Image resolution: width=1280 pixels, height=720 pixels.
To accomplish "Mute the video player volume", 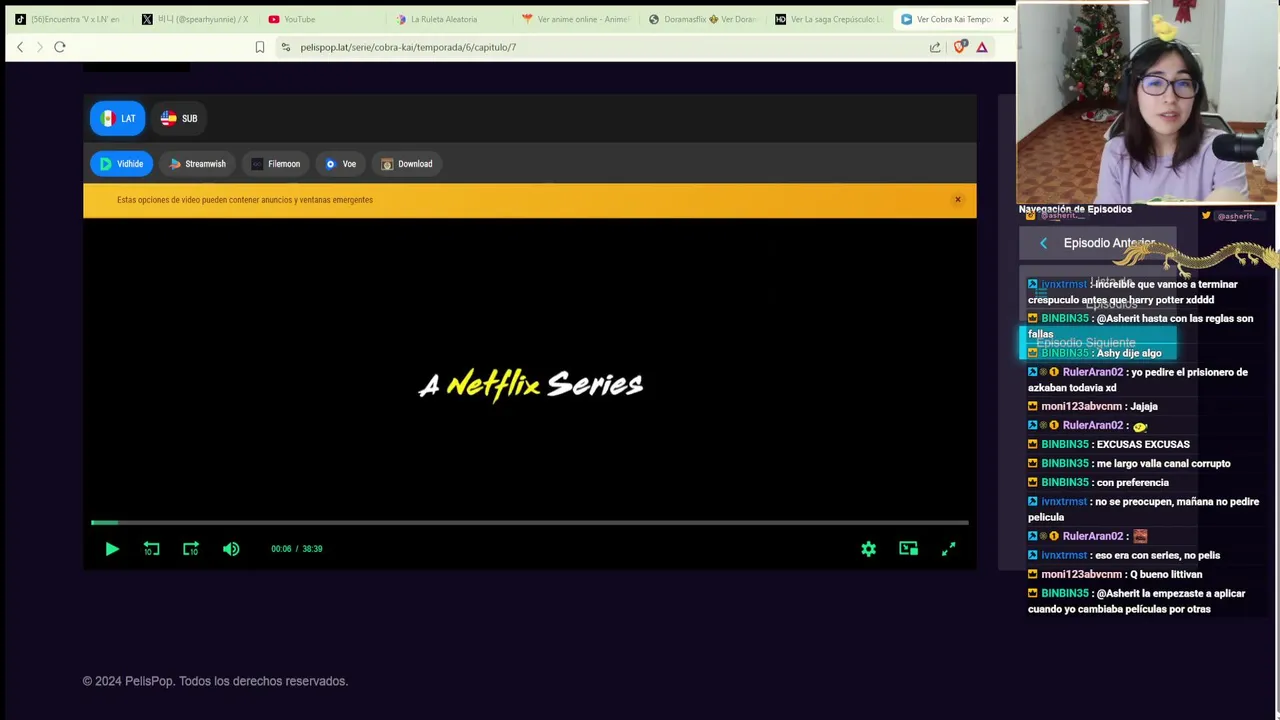I will pyautogui.click(x=231, y=549).
